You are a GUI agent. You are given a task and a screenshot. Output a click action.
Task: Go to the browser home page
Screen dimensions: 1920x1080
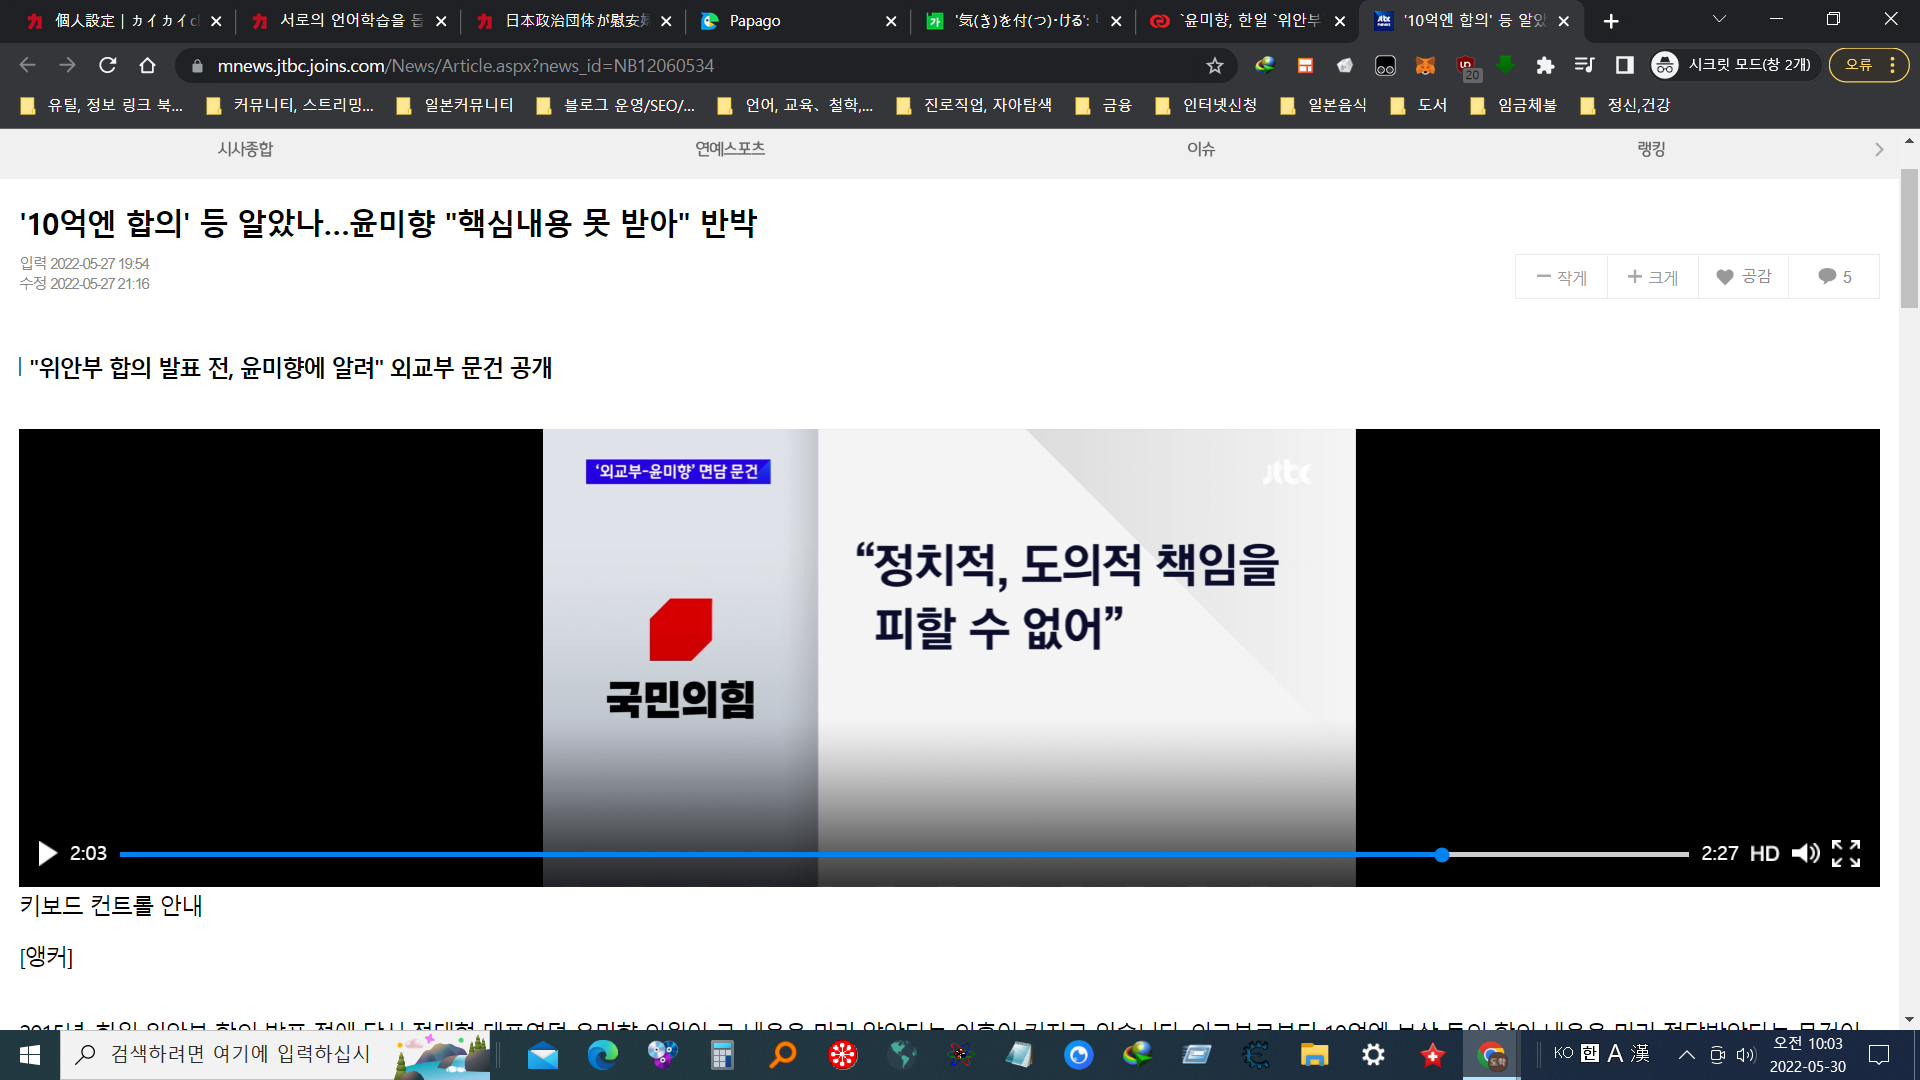pyautogui.click(x=148, y=66)
